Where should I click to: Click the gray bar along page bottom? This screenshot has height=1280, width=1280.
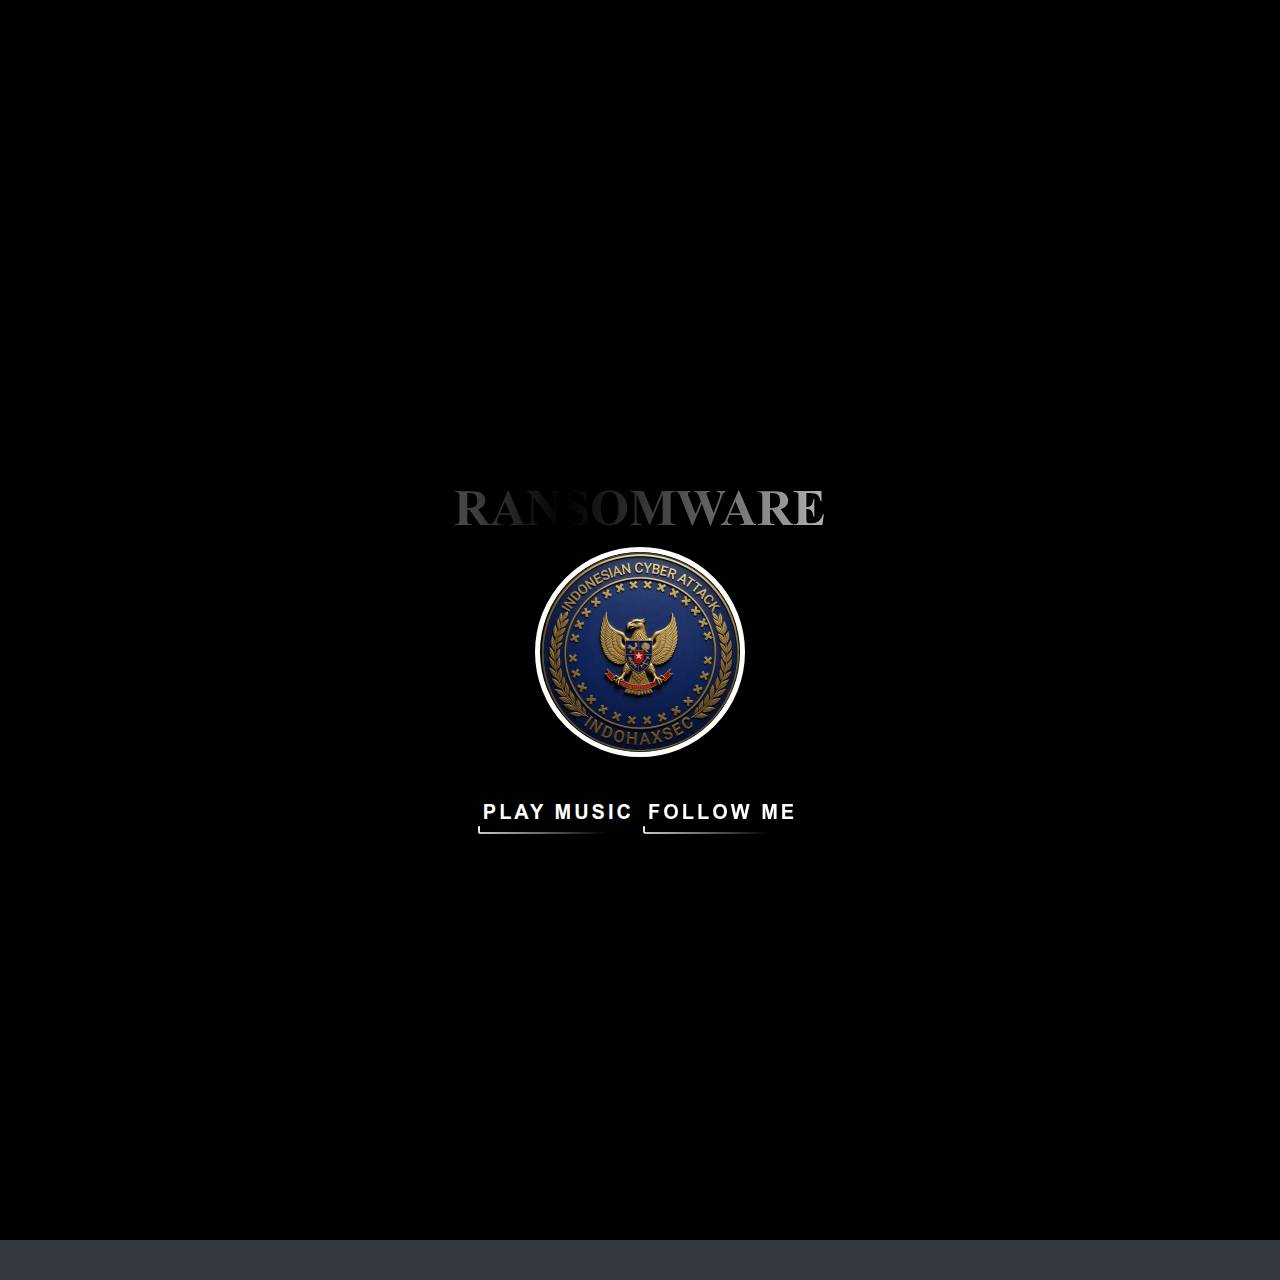(640, 1260)
